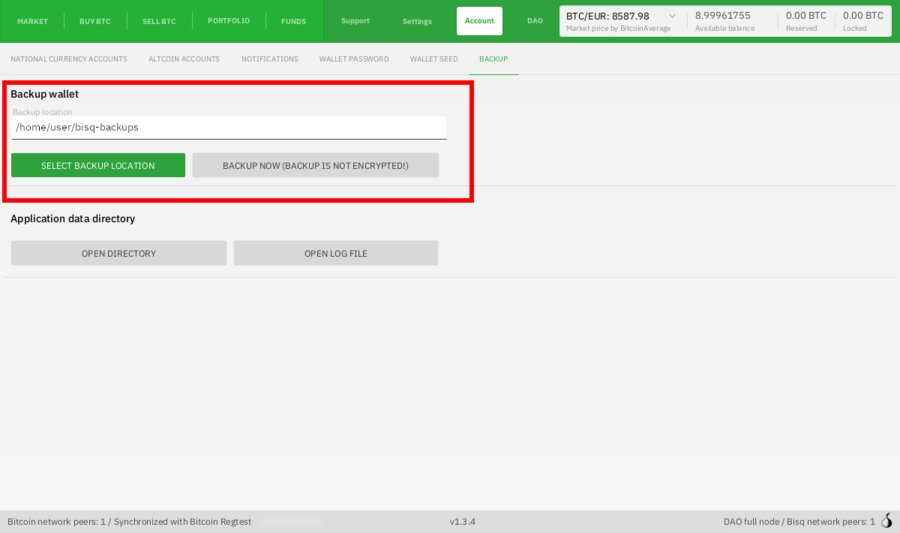Switch to National Currency Accounts tab
This screenshot has height=533, width=900.
[x=68, y=59]
